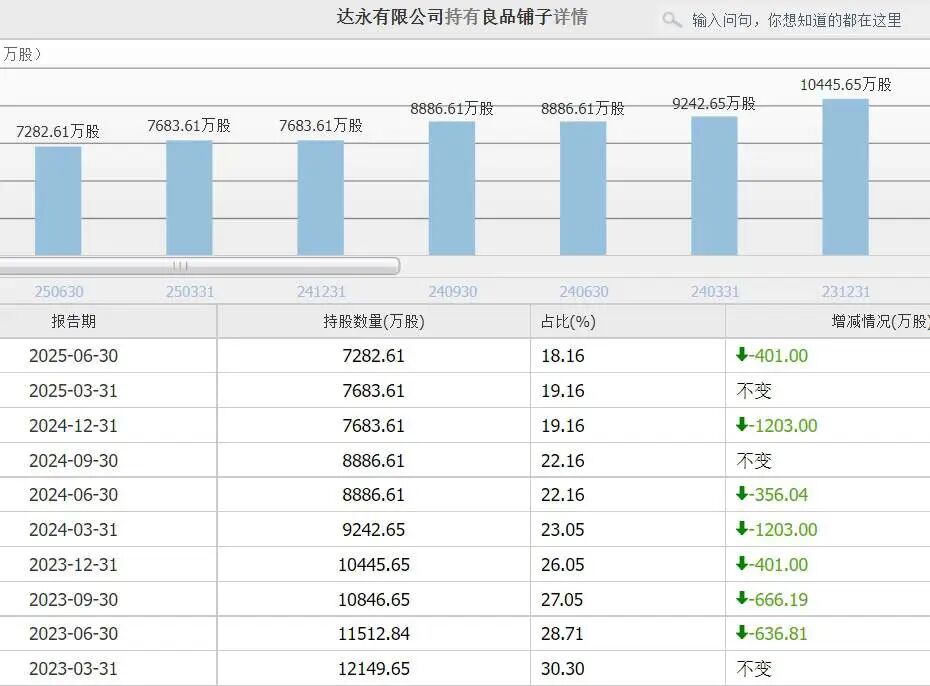Click the green arrow in 2024-03-31 row
Image resolution: width=930 pixels, height=686 pixels.
click(x=742, y=529)
